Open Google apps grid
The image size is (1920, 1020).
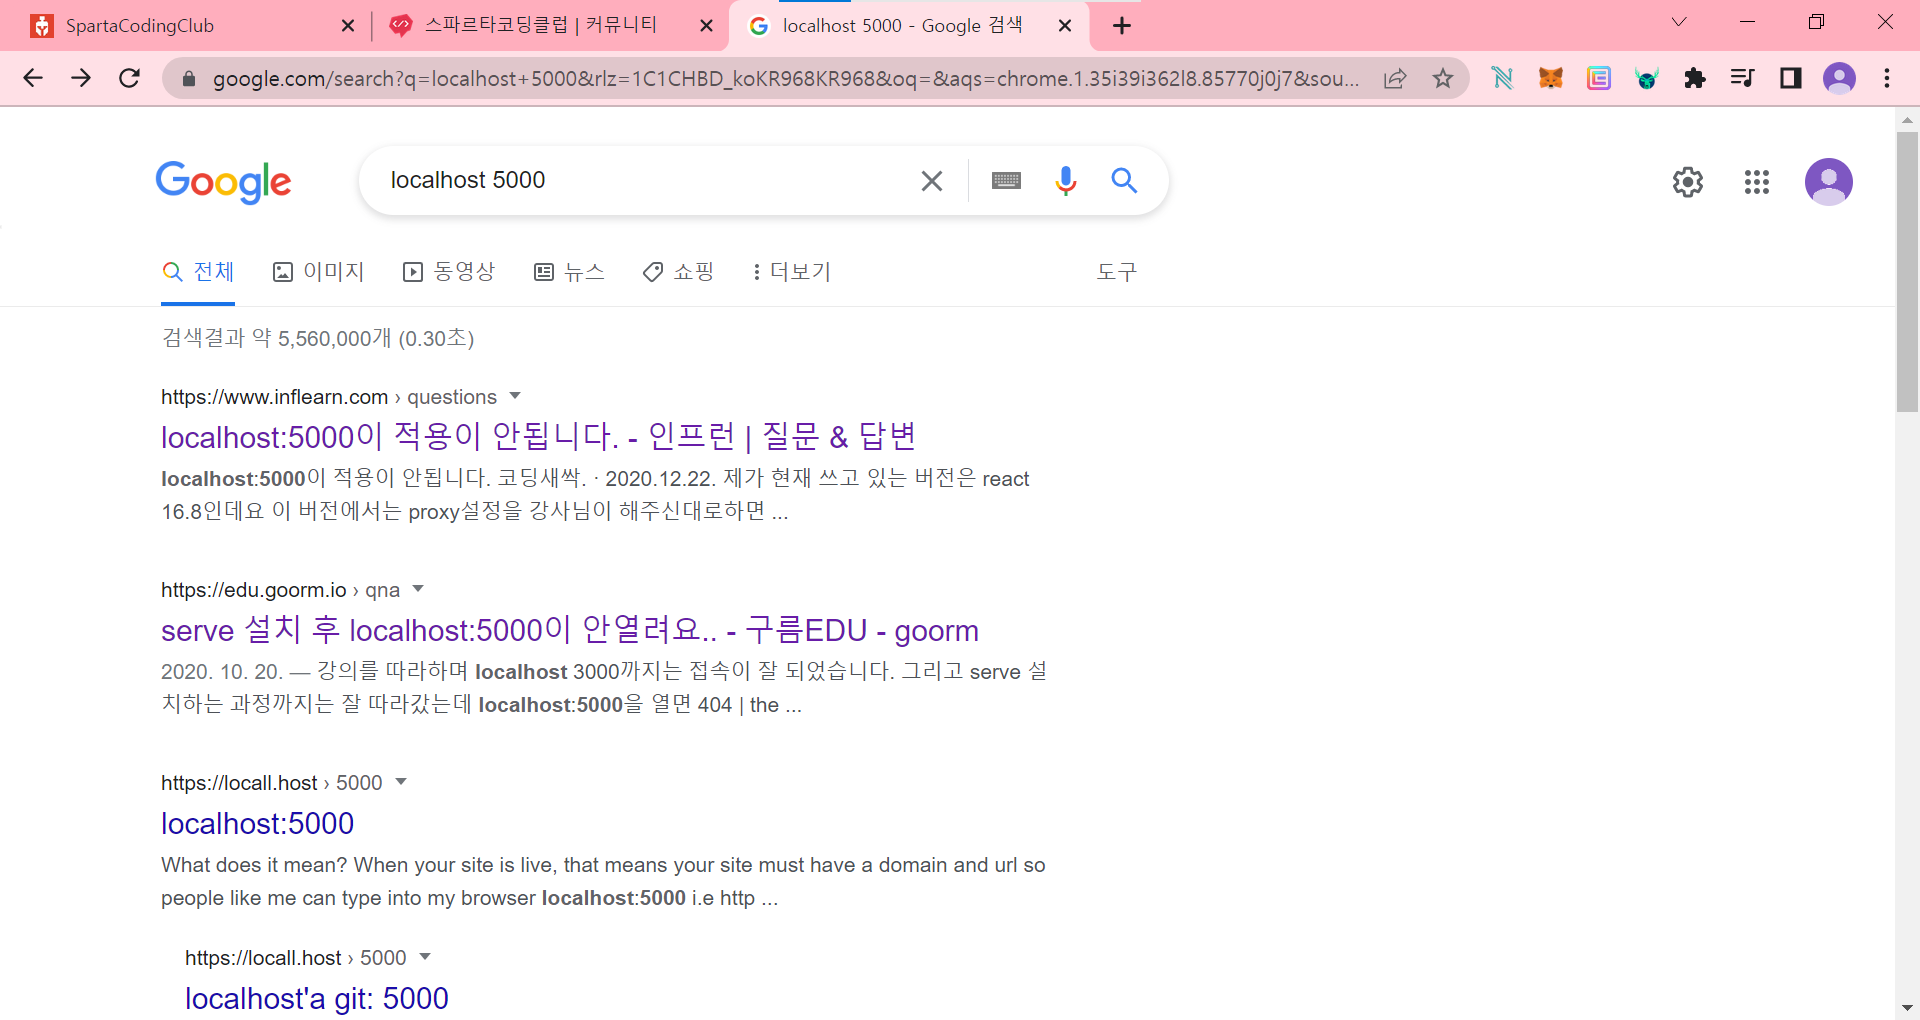tap(1757, 182)
